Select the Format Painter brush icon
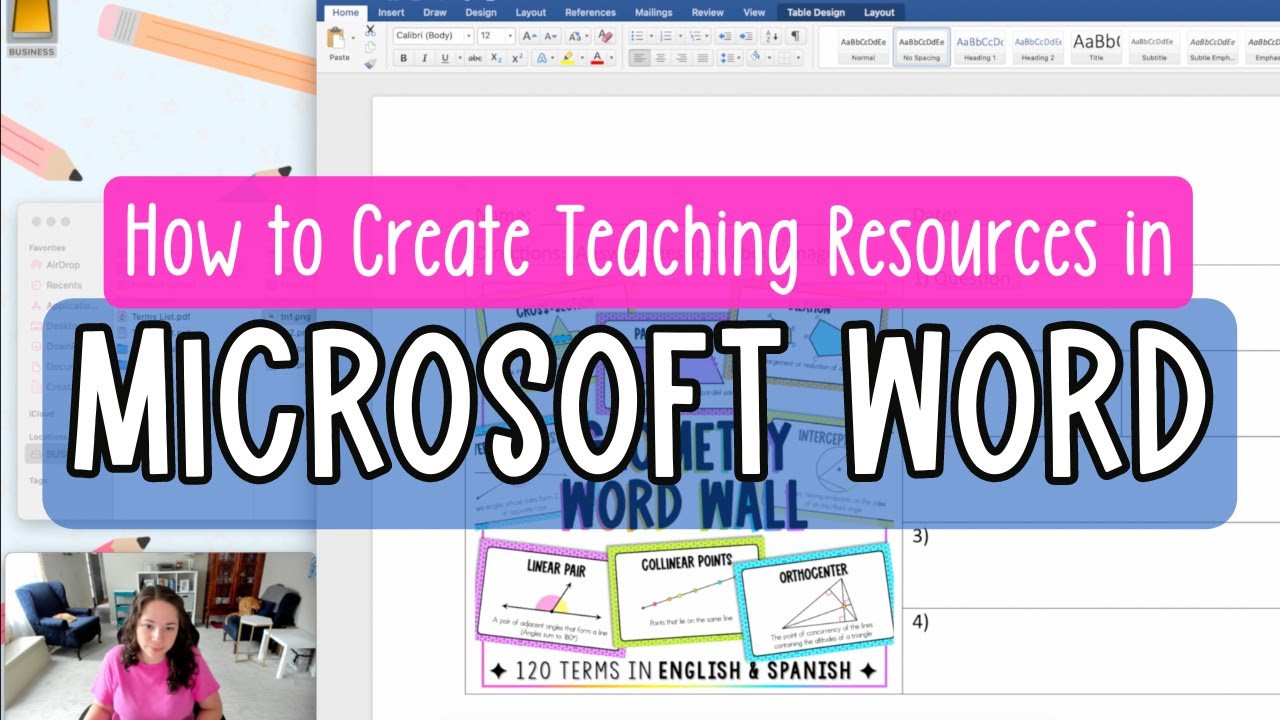1280x720 pixels. pyautogui.click(x=370, y=63)
